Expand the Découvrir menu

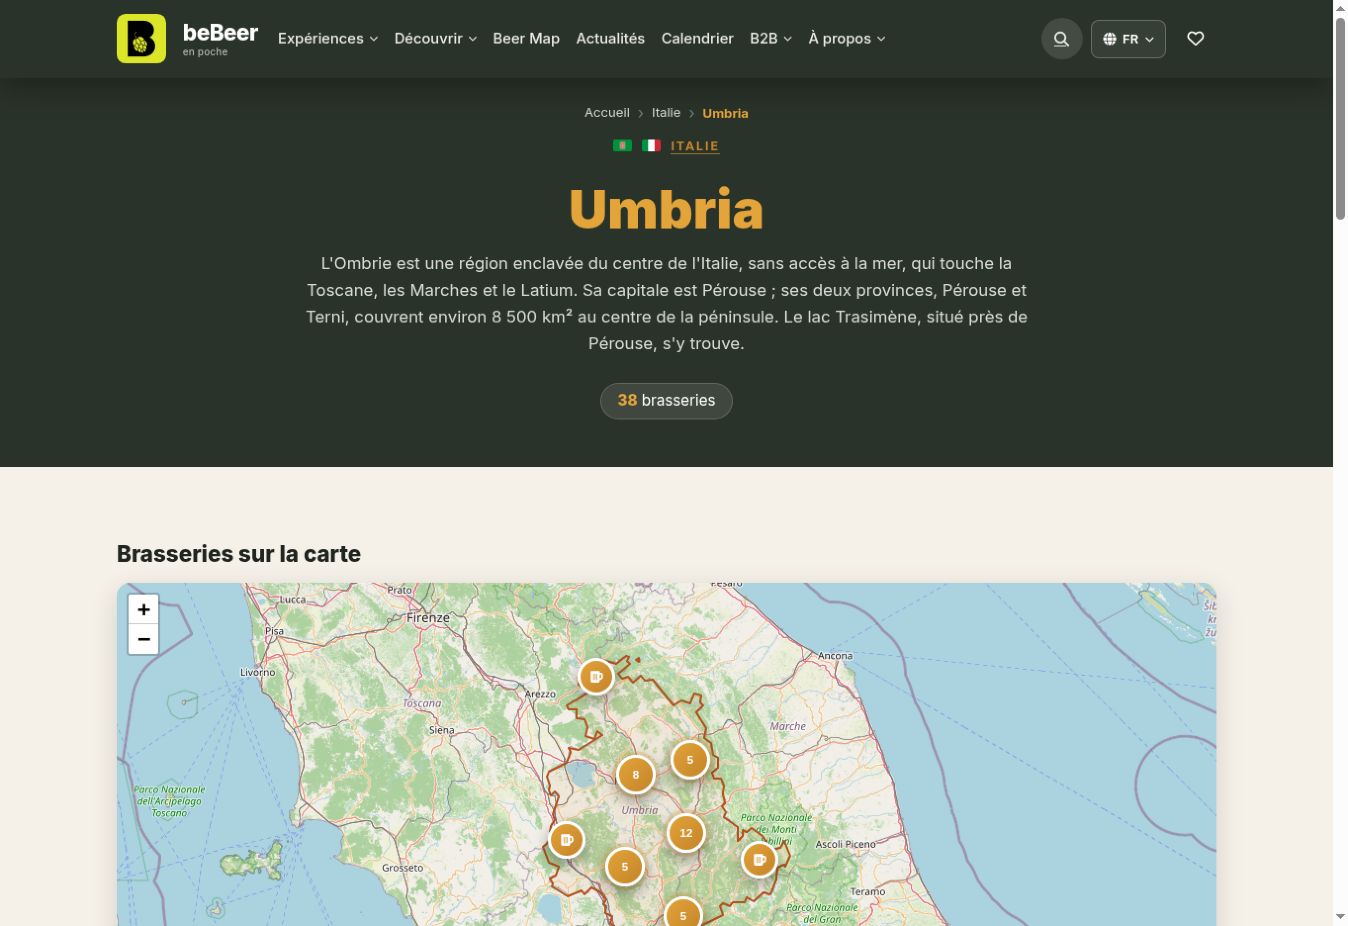(x=435, y=39)
